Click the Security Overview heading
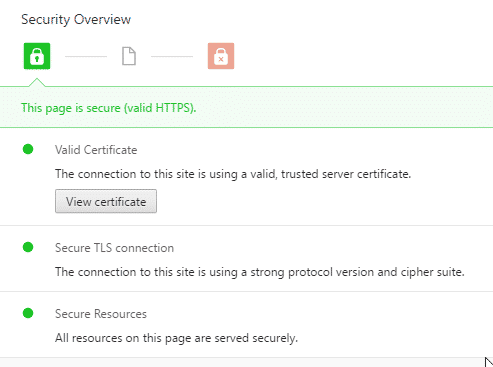Image resolution: width=493 pixels, height=367 pixels. pyautogui.click(x=76, y=19)
